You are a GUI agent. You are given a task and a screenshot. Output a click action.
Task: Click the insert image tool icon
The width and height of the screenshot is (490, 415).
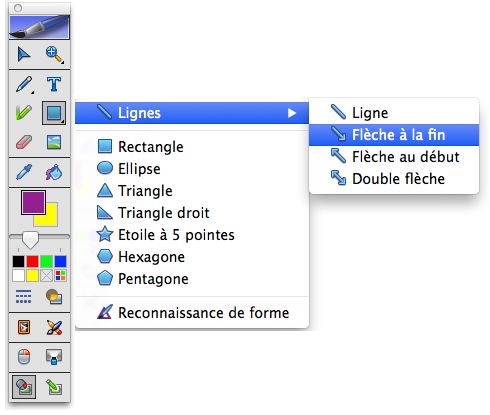pos(54,142)
